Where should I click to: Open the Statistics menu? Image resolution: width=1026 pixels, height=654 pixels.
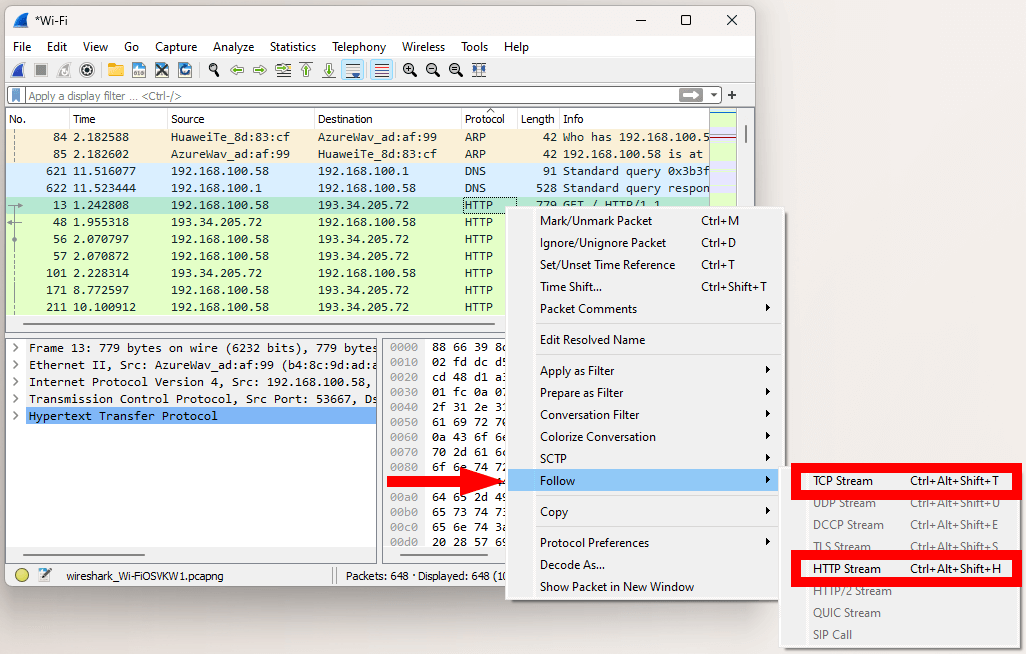click(x=293, y=47)
